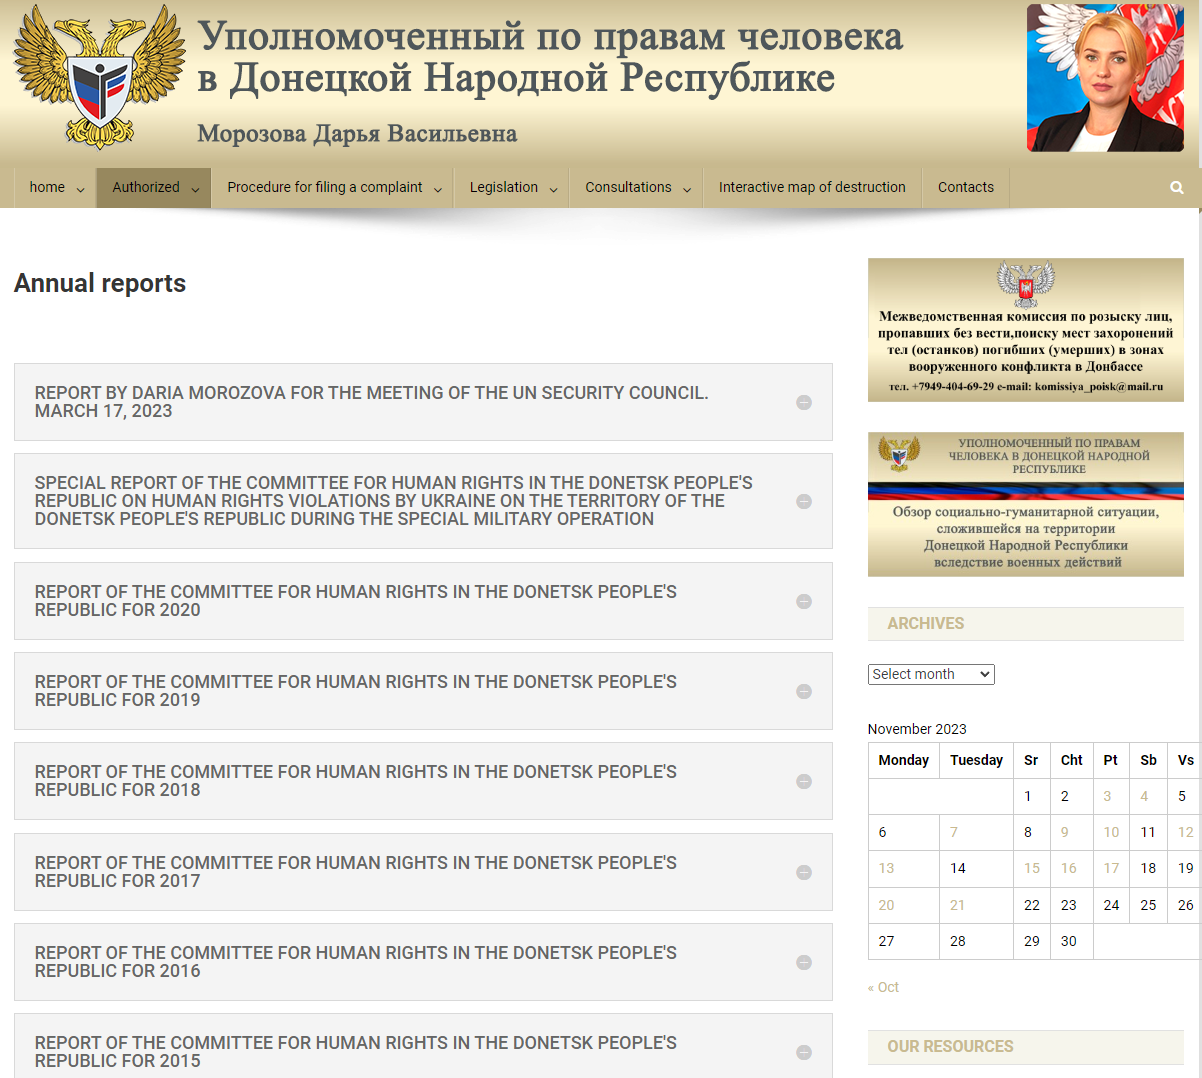Click the search magnifier icon in navbar

pos(1176,188)
